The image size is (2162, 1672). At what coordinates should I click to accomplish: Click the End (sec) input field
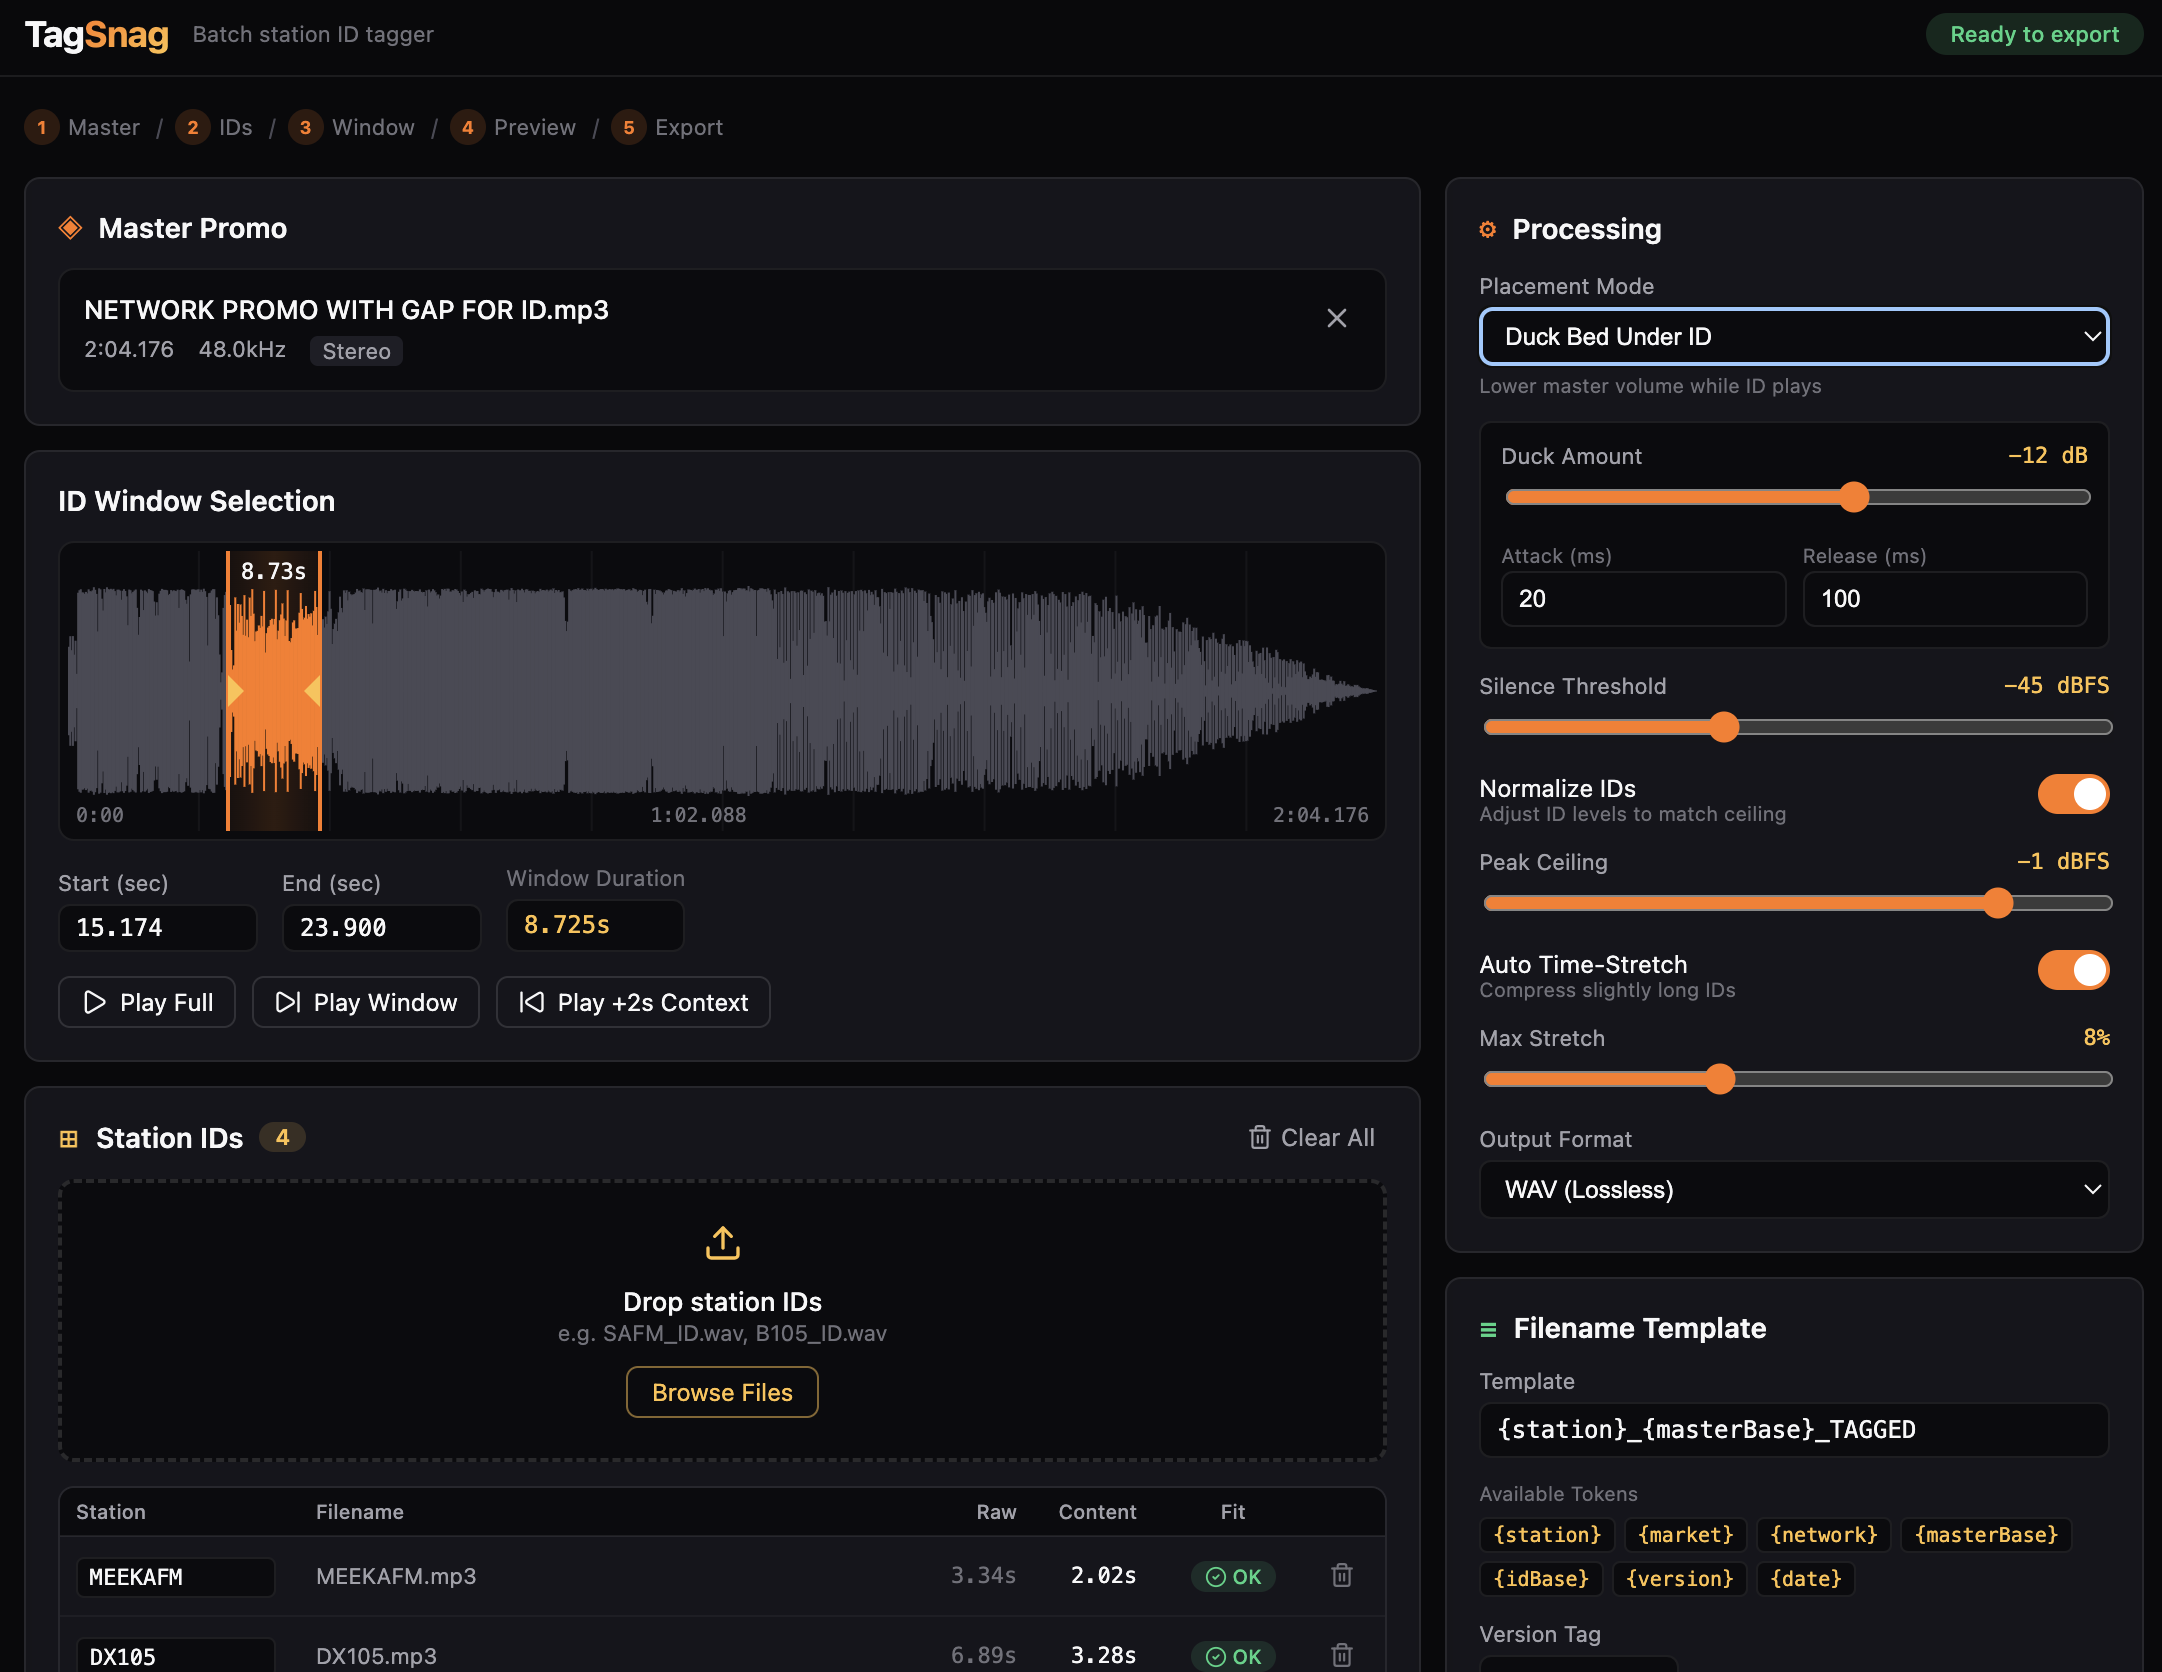[381, 927]
